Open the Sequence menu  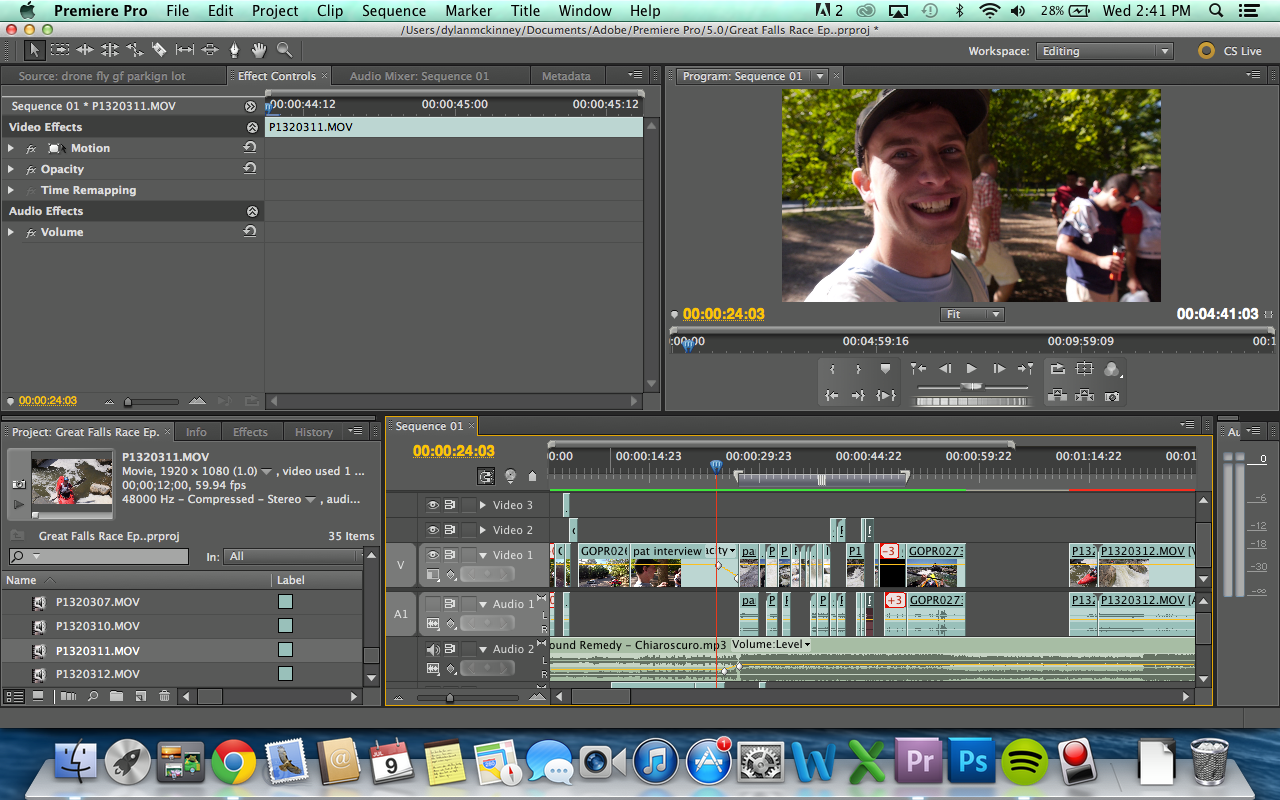coord(394,11)
